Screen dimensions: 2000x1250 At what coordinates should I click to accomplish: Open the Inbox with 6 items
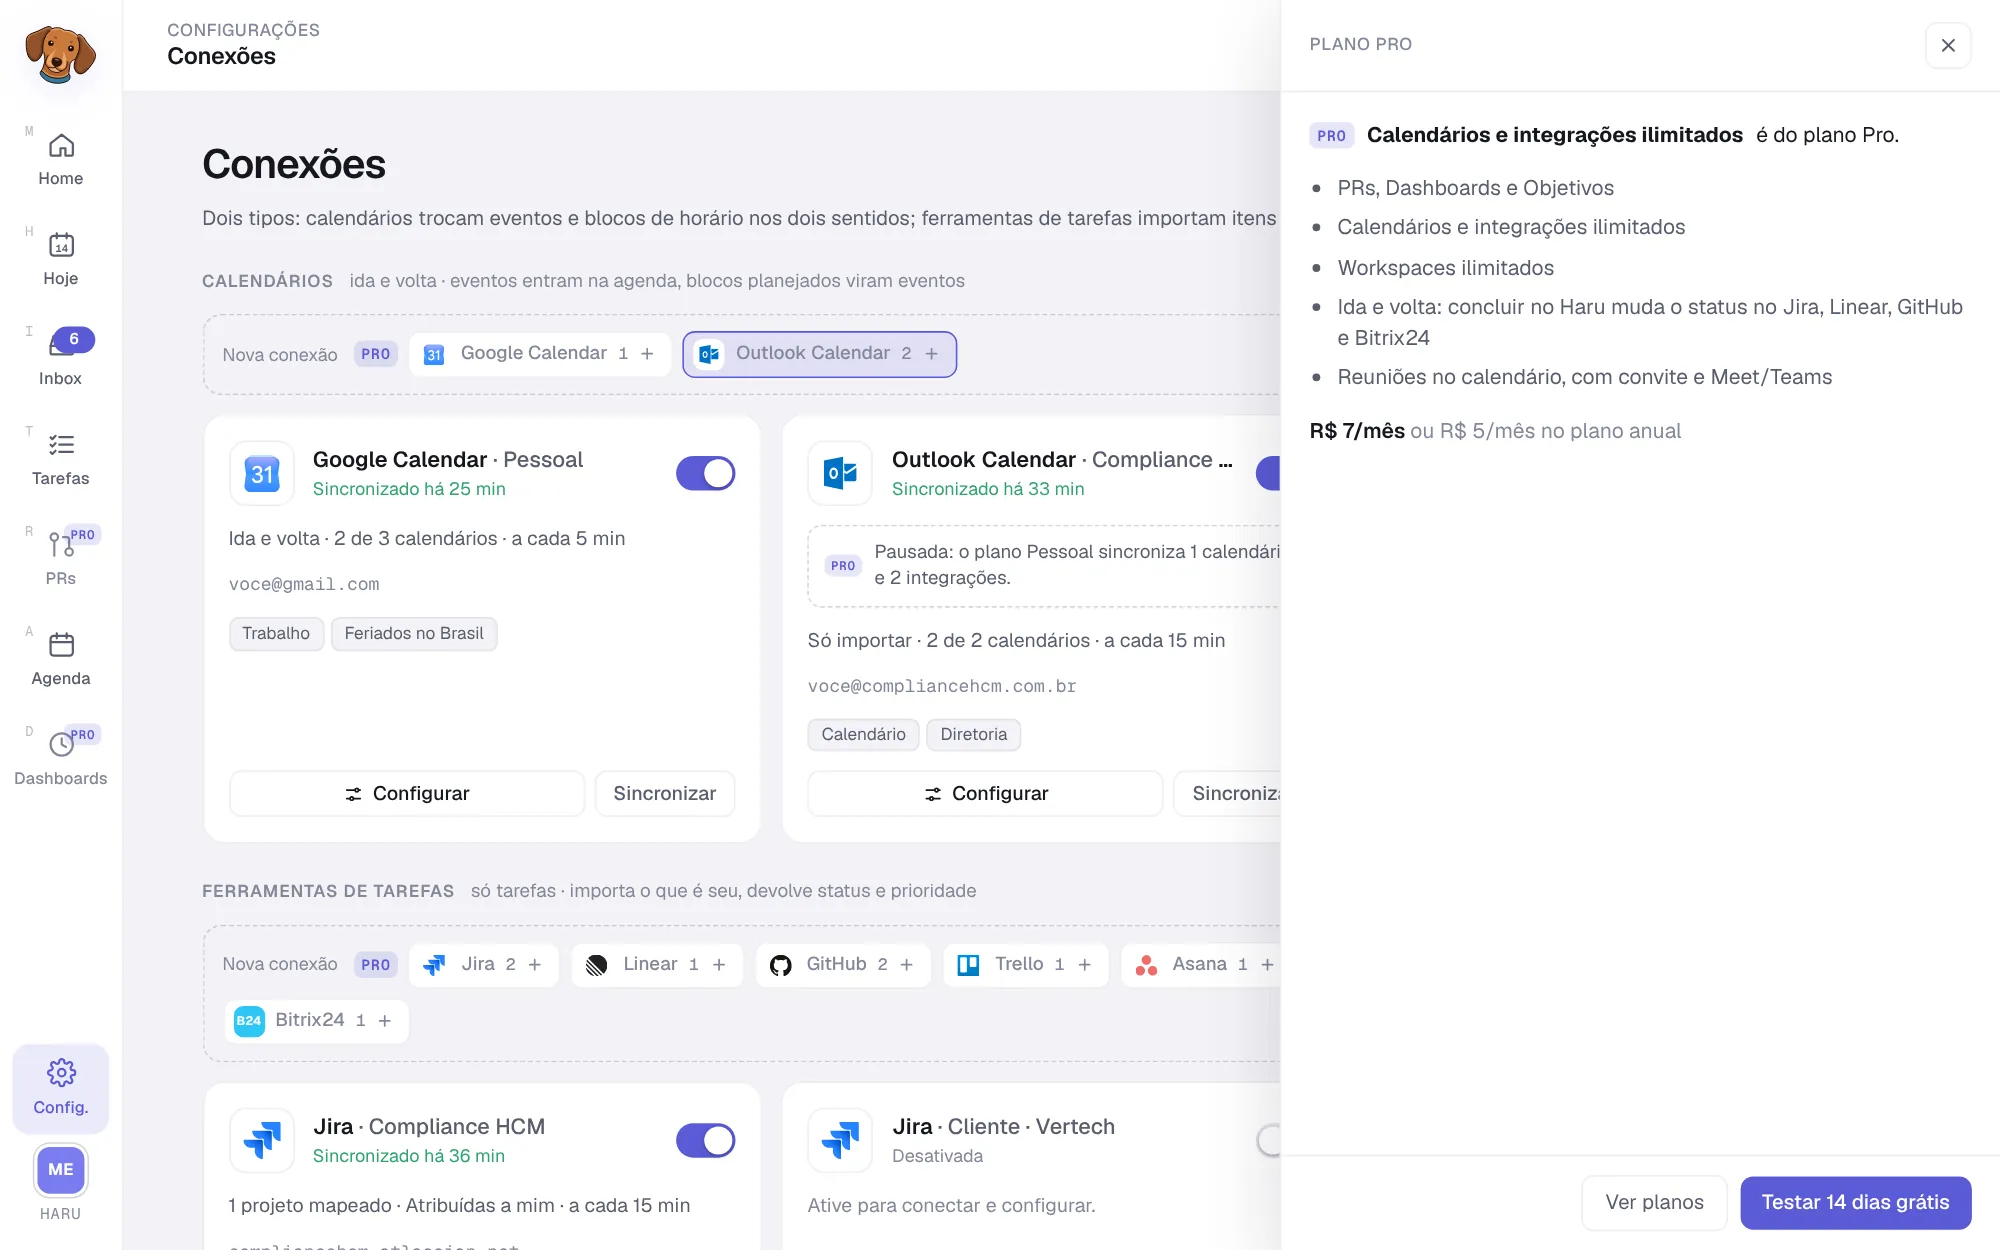tap(61, 360)
